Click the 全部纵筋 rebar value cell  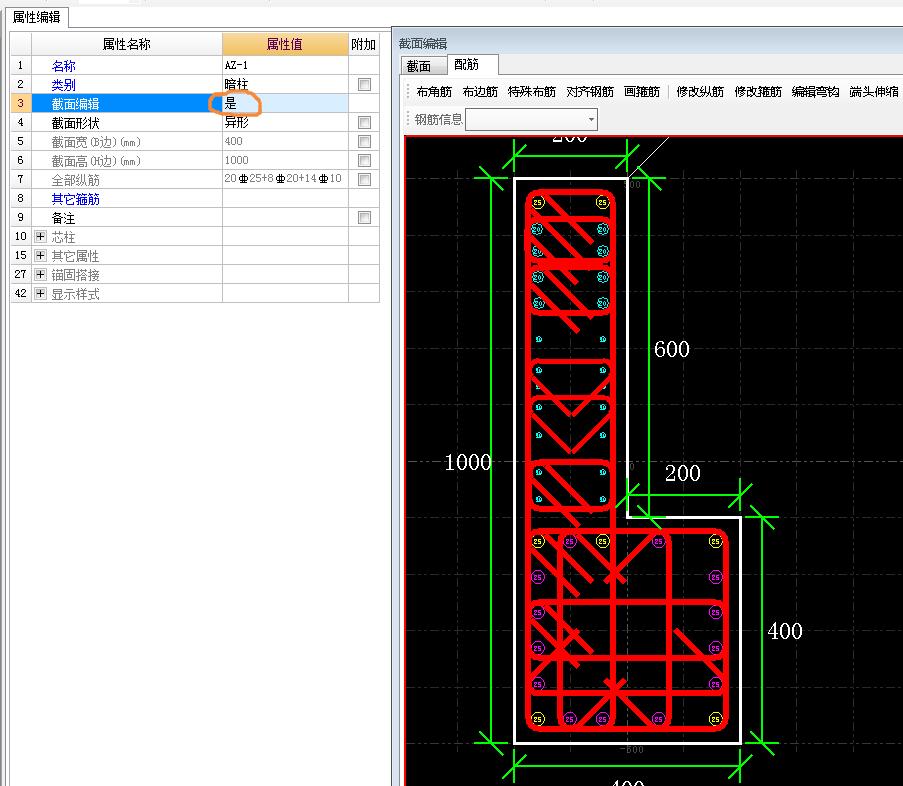pyautogui.click(x=285, y=180)
